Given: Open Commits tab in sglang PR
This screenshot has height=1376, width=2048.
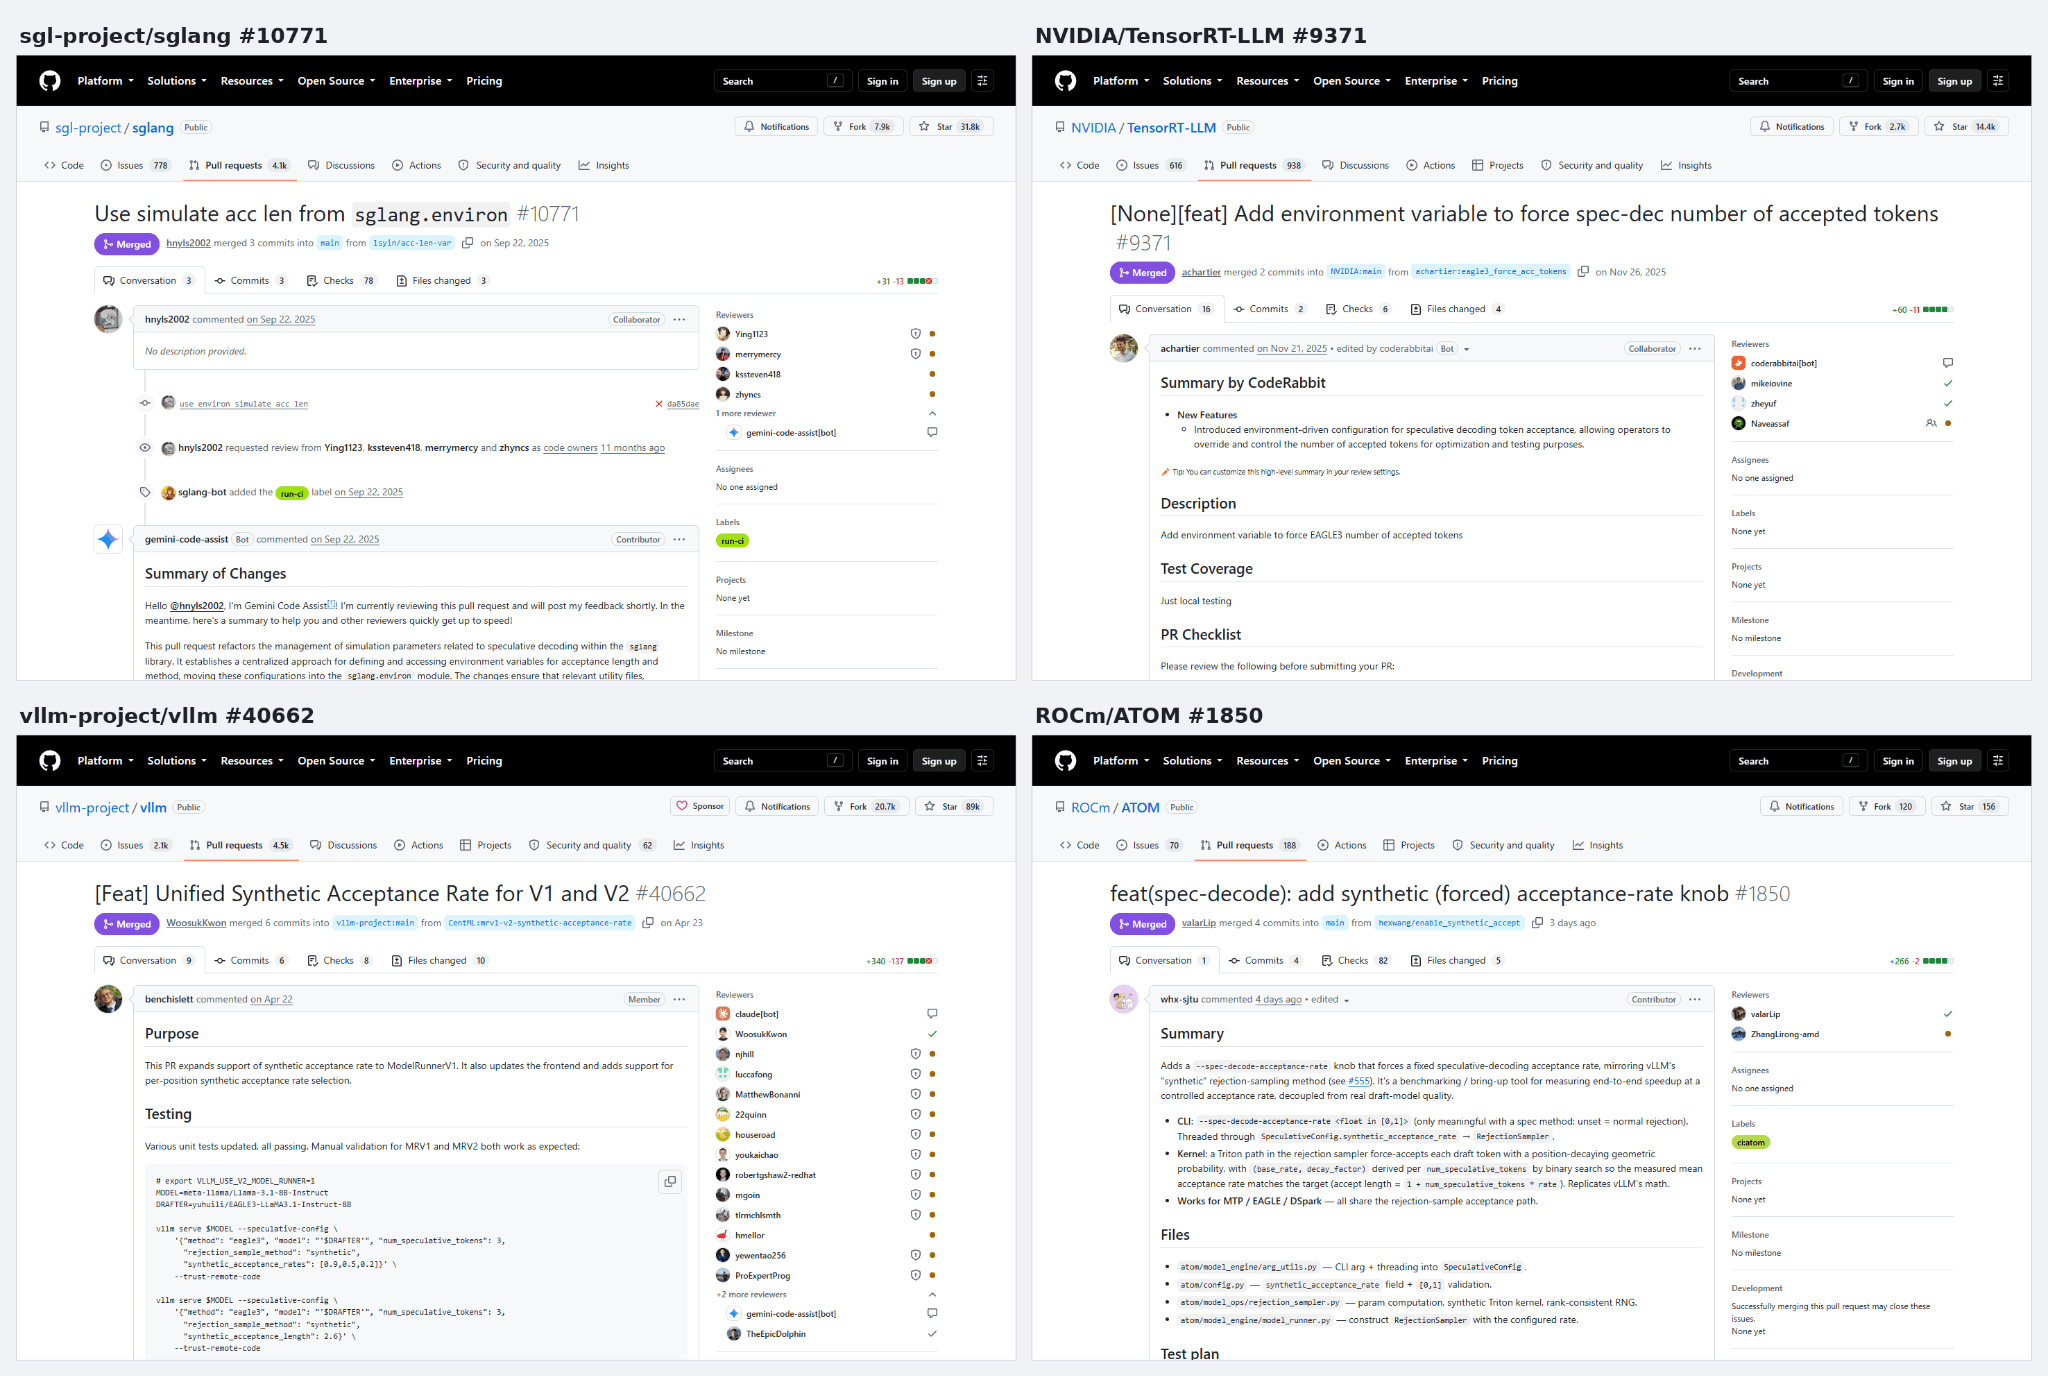Looking at the screenshot, I should tap(250, 281).
